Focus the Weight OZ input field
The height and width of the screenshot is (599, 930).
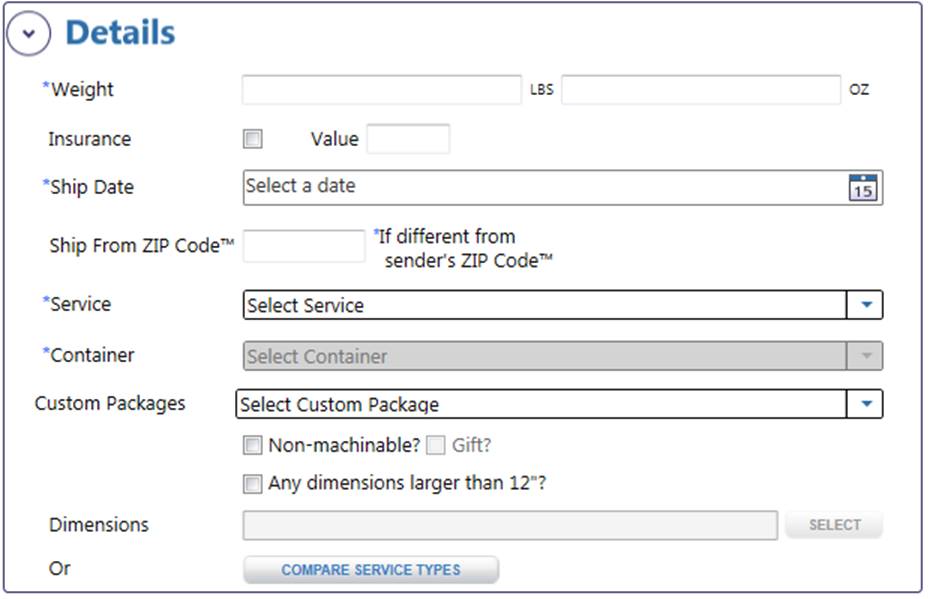click(701, 90)
